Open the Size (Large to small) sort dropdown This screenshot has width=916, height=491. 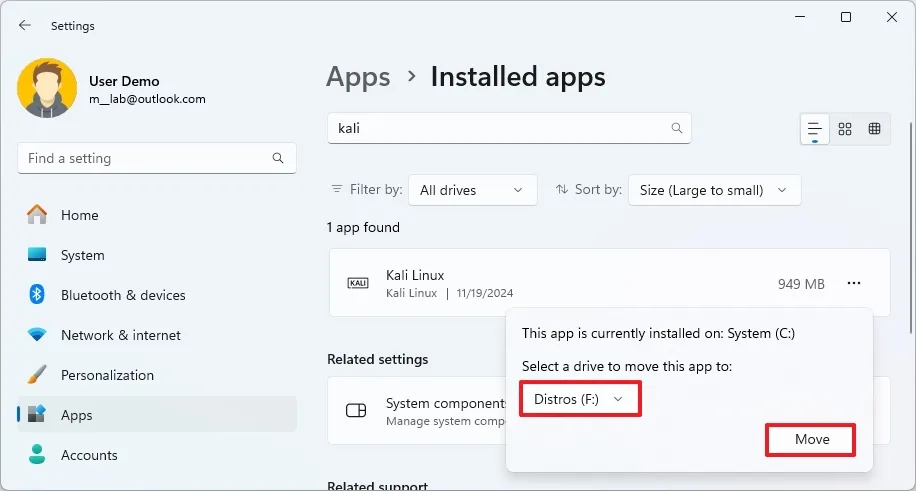(x=714, y=190)
